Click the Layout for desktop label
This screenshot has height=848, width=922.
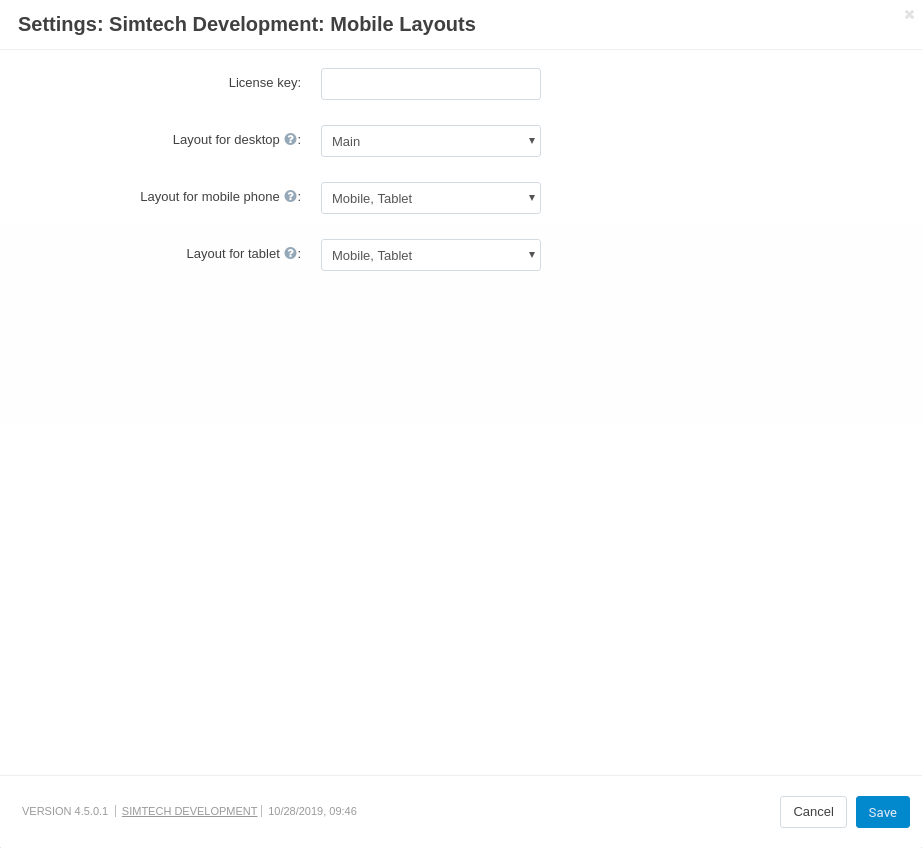226,139
